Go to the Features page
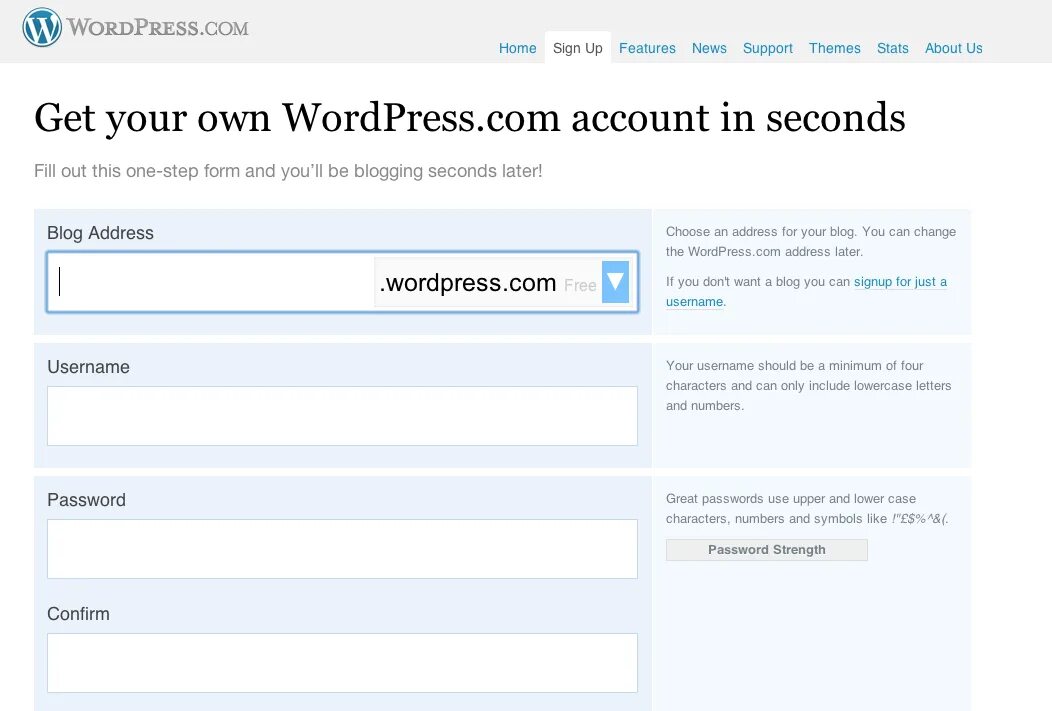 pyautogui.click(x=647, y=48)
